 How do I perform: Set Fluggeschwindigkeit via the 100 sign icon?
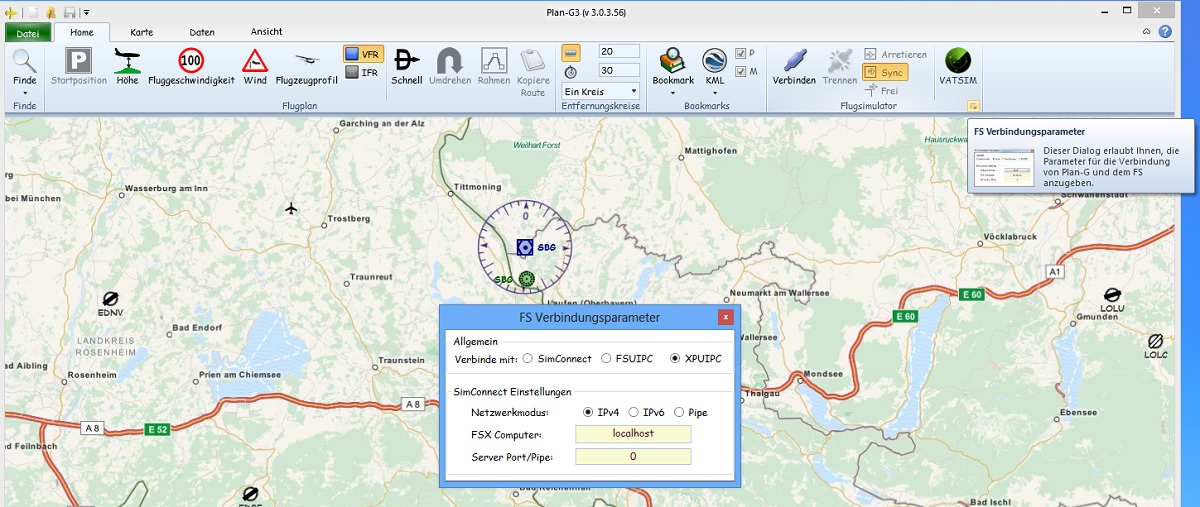pyautogui.click(x=191, y=59)
